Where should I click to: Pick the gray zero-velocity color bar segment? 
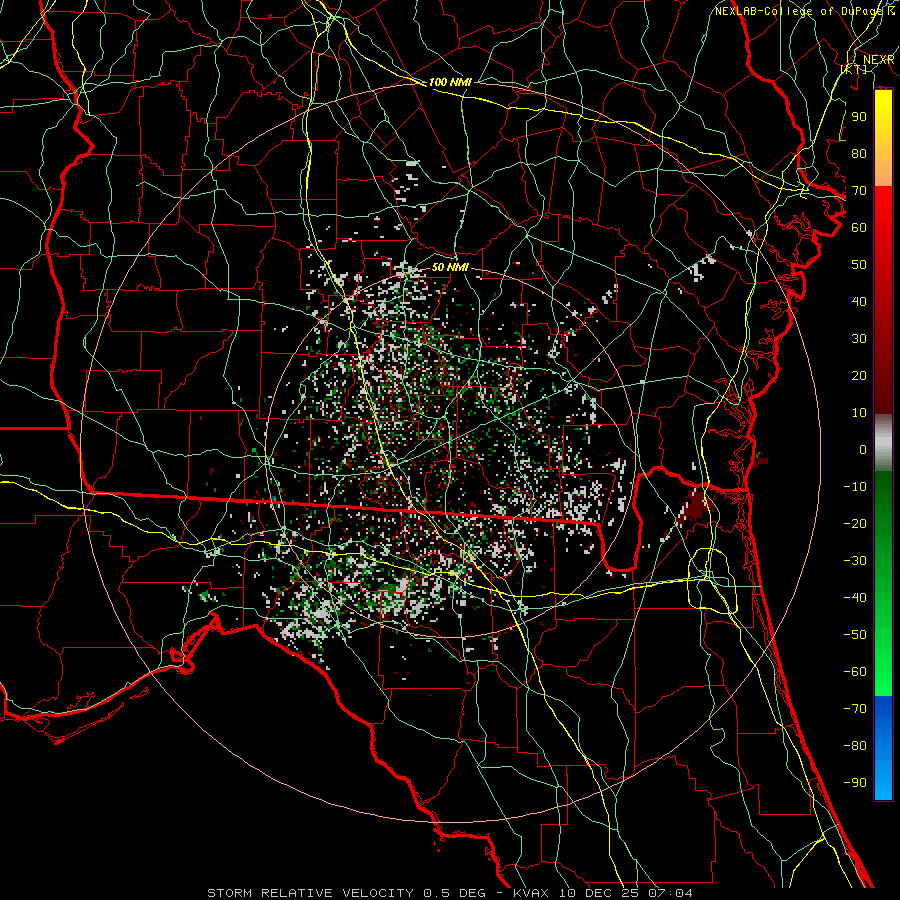click(x=883, y=442)
